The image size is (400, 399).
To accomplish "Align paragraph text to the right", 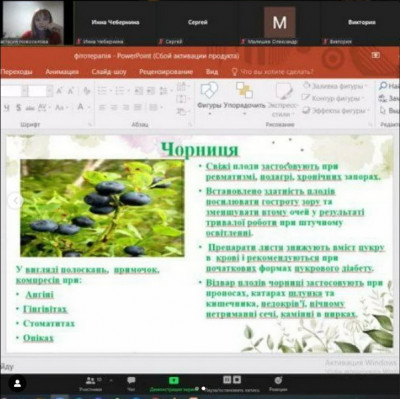I will click(x=126, y=108).
